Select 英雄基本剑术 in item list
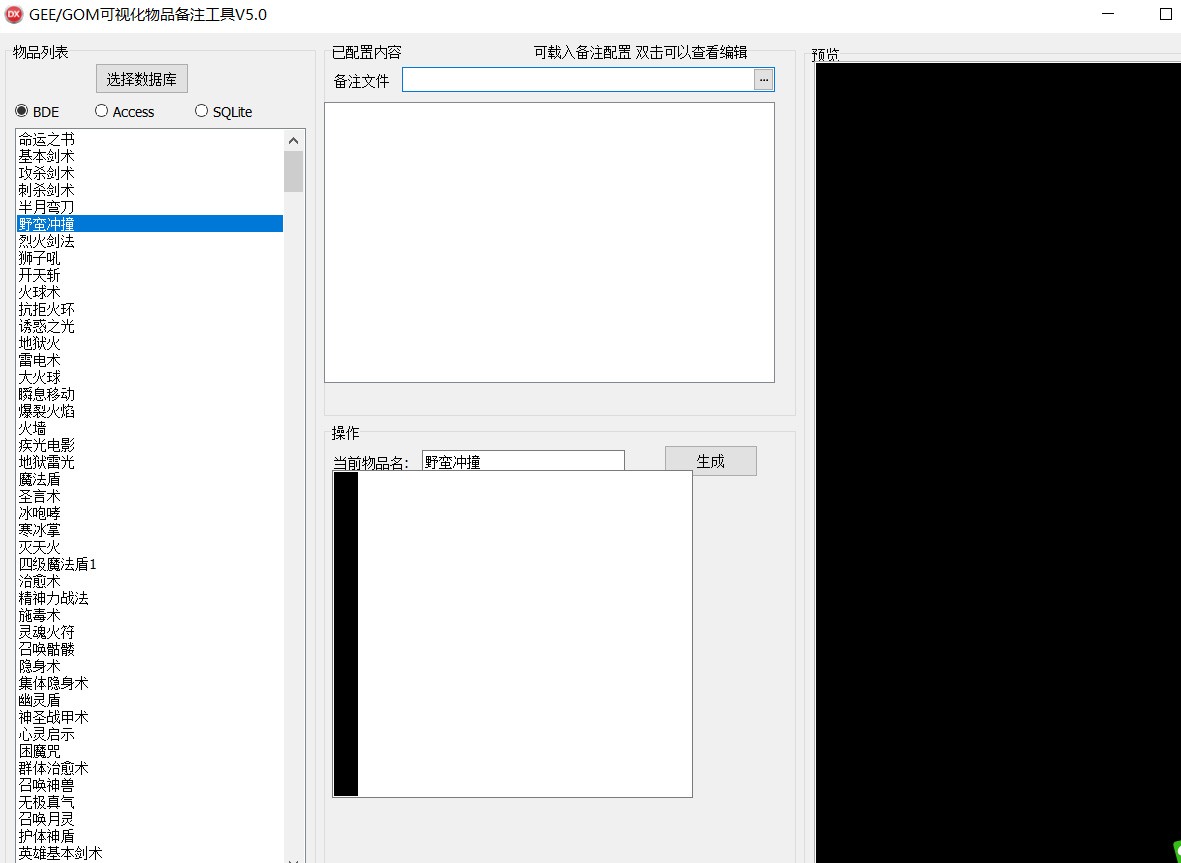This screenshot has height=863, width=1181. (150, 853)
